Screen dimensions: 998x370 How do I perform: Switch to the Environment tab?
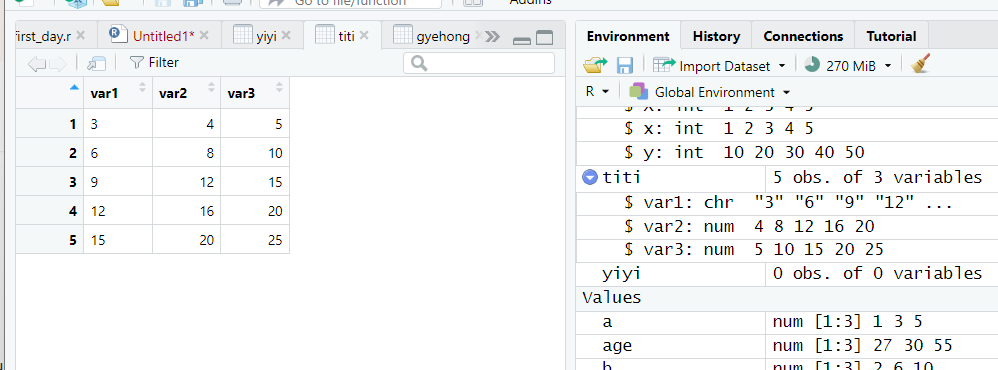[628, 36]
